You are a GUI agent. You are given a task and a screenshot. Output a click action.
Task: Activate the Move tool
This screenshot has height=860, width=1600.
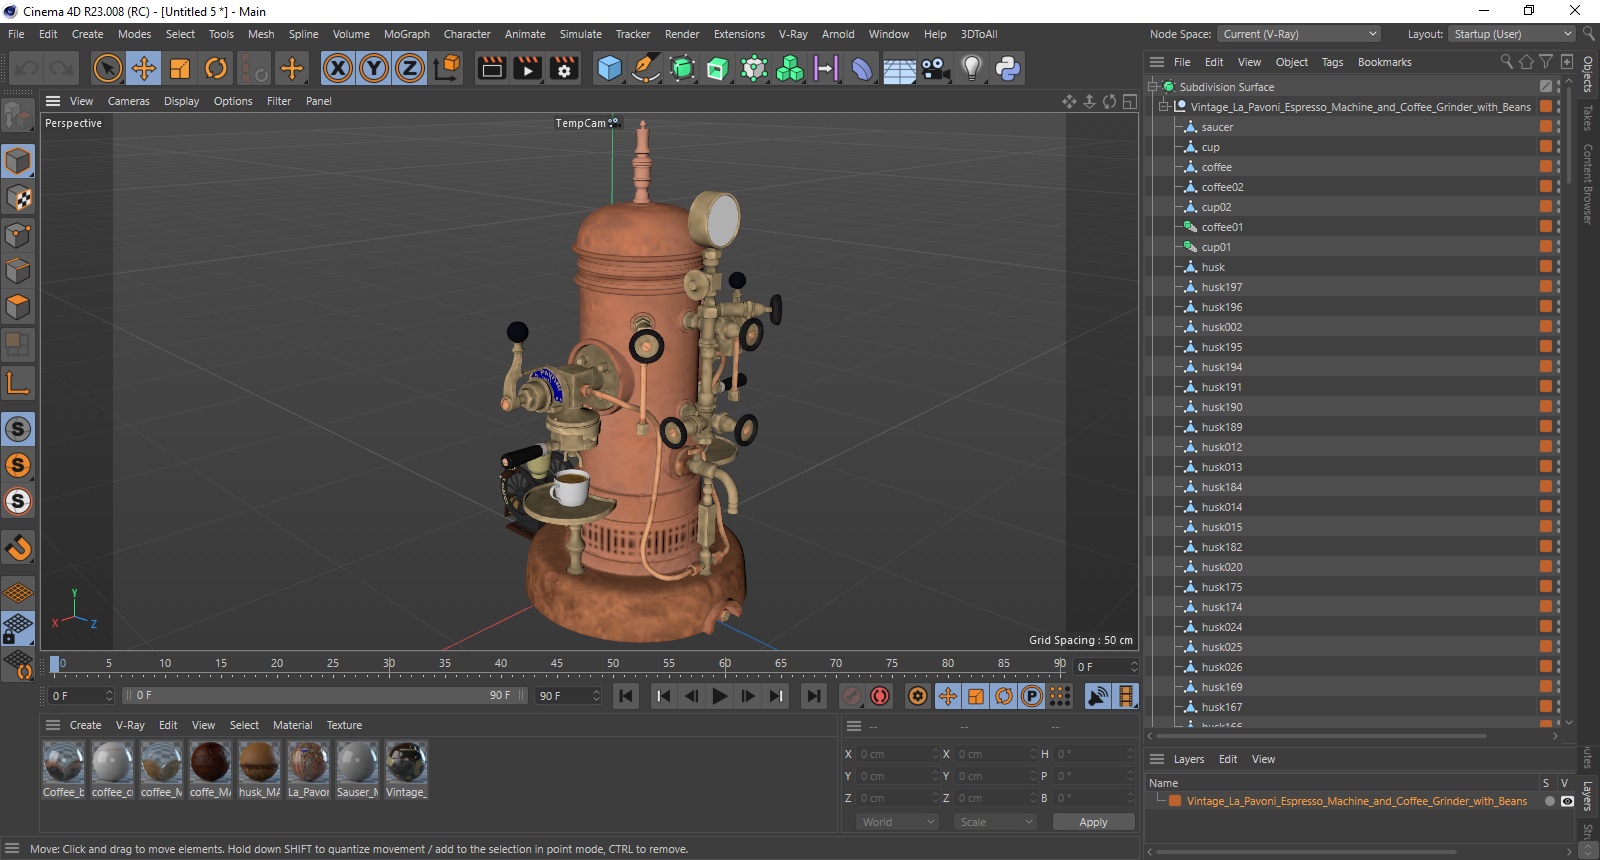coord(143,68)
